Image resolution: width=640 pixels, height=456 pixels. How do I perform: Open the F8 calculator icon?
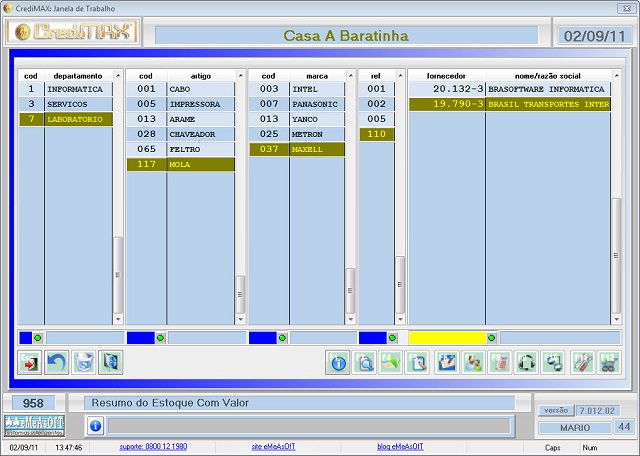[500, 363]
